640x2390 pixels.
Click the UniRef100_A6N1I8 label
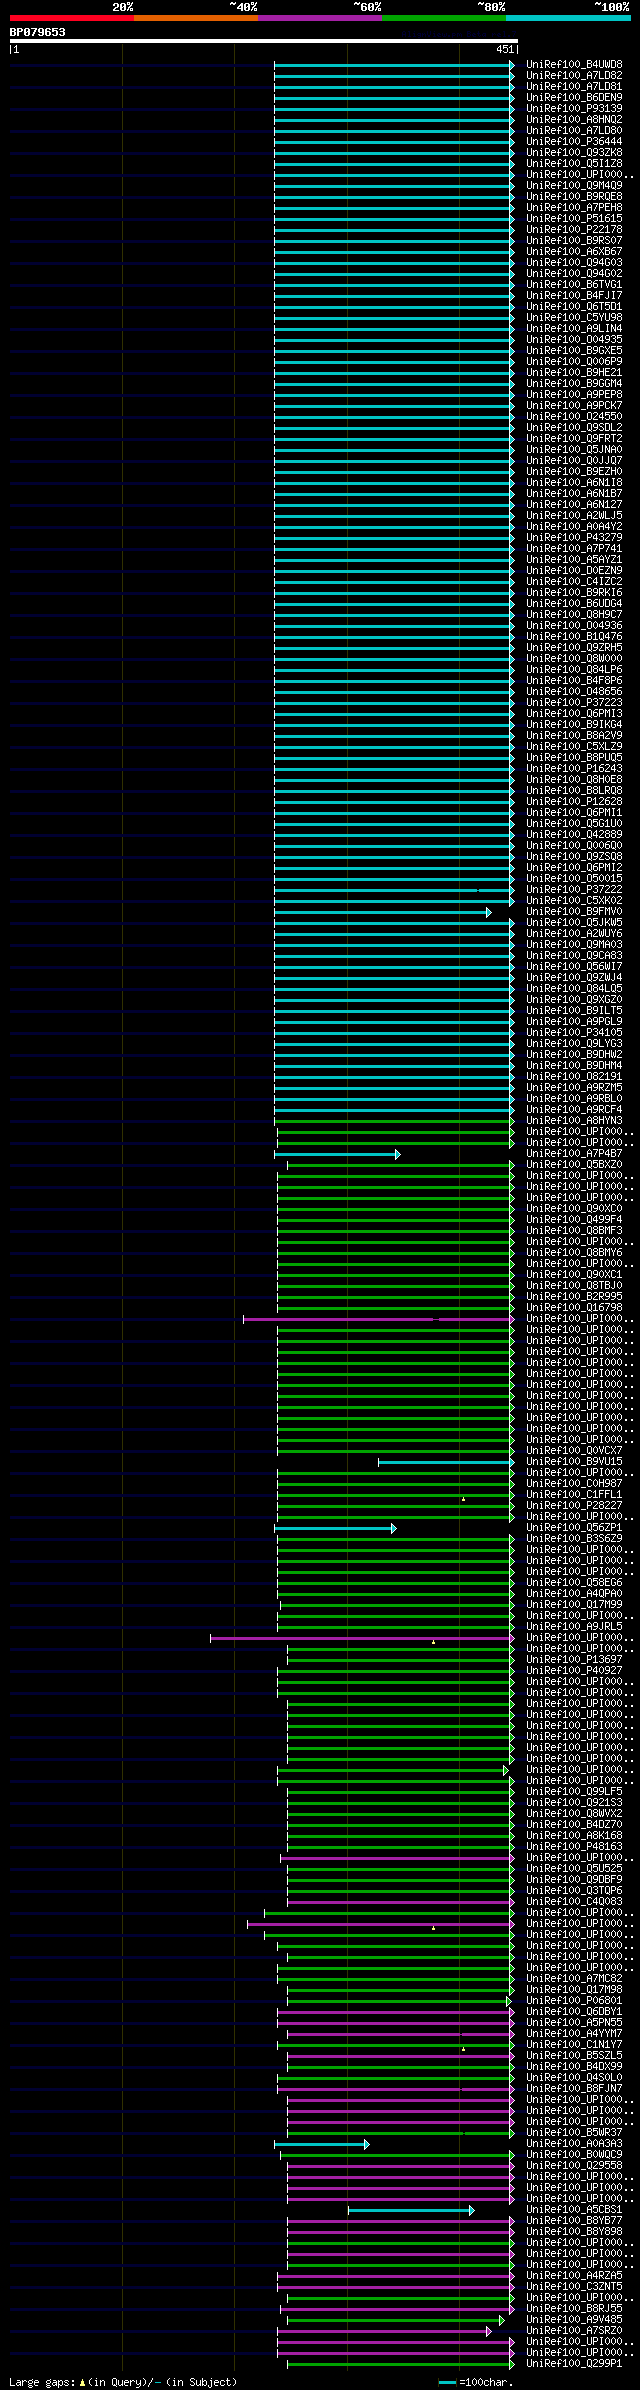pos(574,483)
